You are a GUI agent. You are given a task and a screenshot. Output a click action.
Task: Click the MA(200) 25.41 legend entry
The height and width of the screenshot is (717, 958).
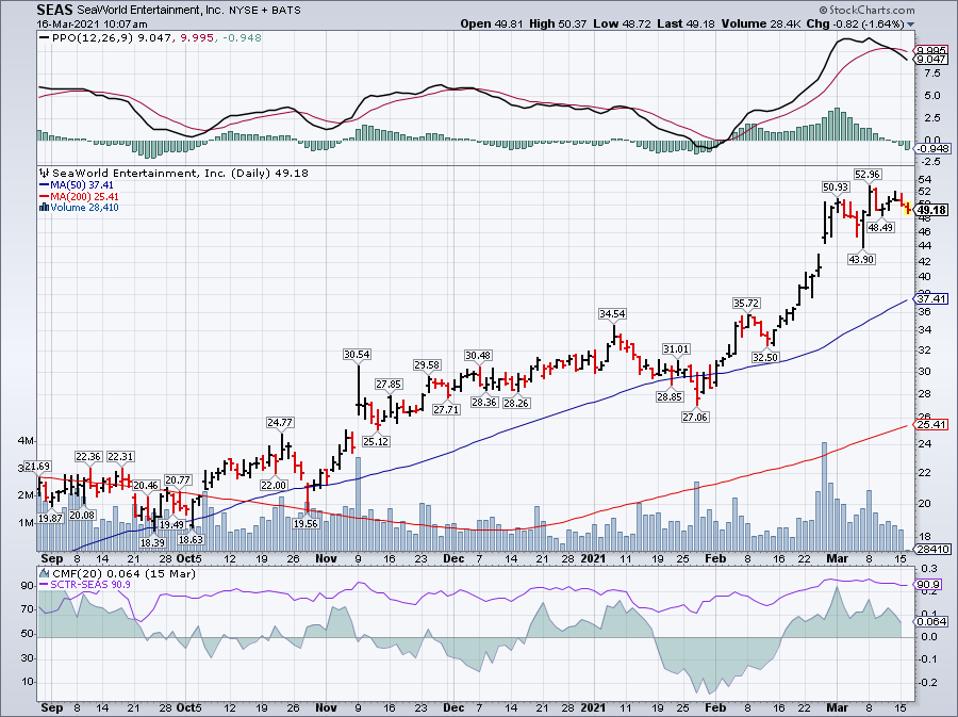coord(85,197)
